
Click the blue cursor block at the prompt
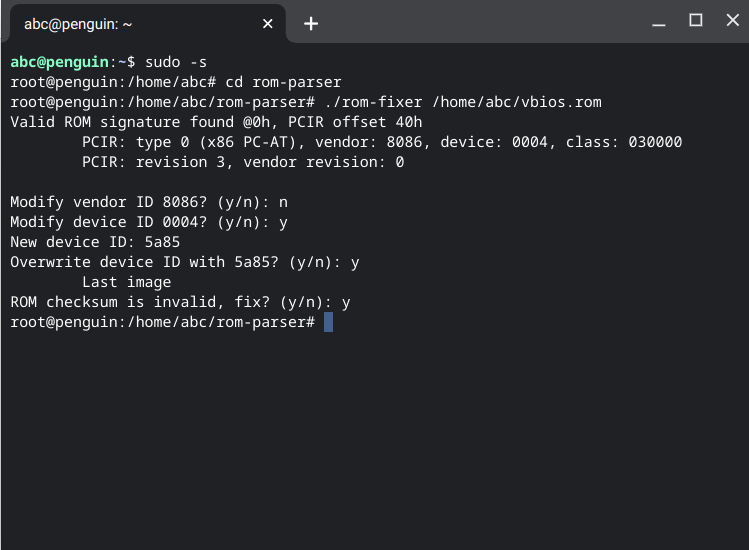tap(328, 322)
